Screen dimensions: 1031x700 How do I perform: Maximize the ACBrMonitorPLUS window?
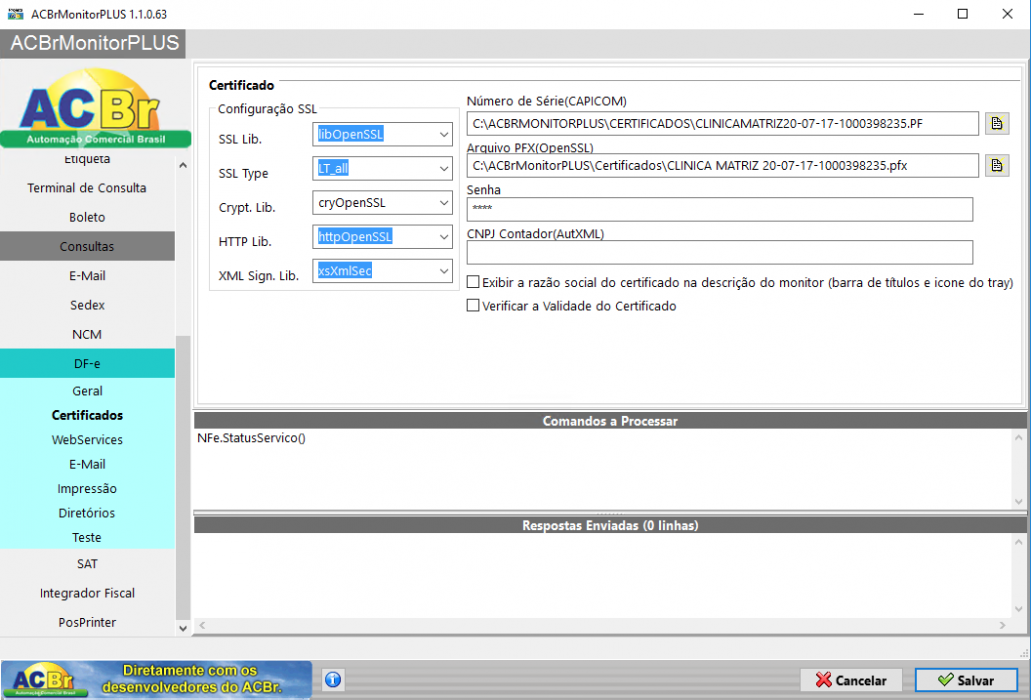click(x=963, y=14)
